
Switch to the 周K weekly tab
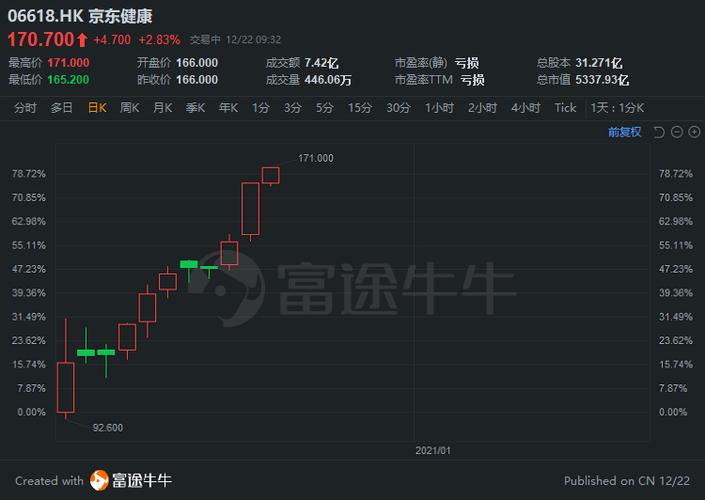[x=130, y=108]
